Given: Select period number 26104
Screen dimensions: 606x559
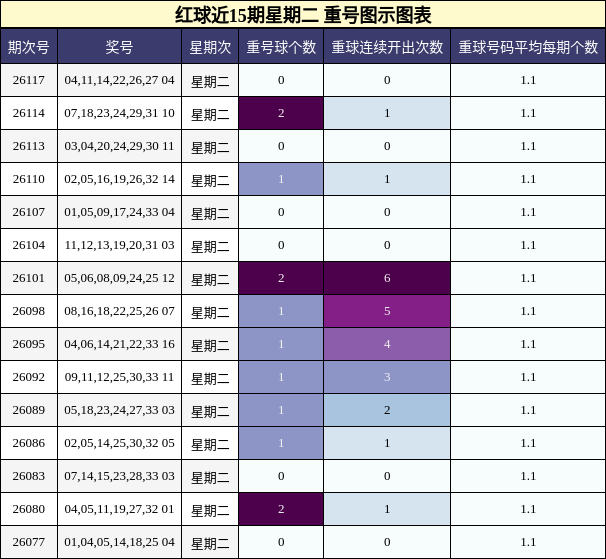Looking at the screenshot, I should coord(29,245).
